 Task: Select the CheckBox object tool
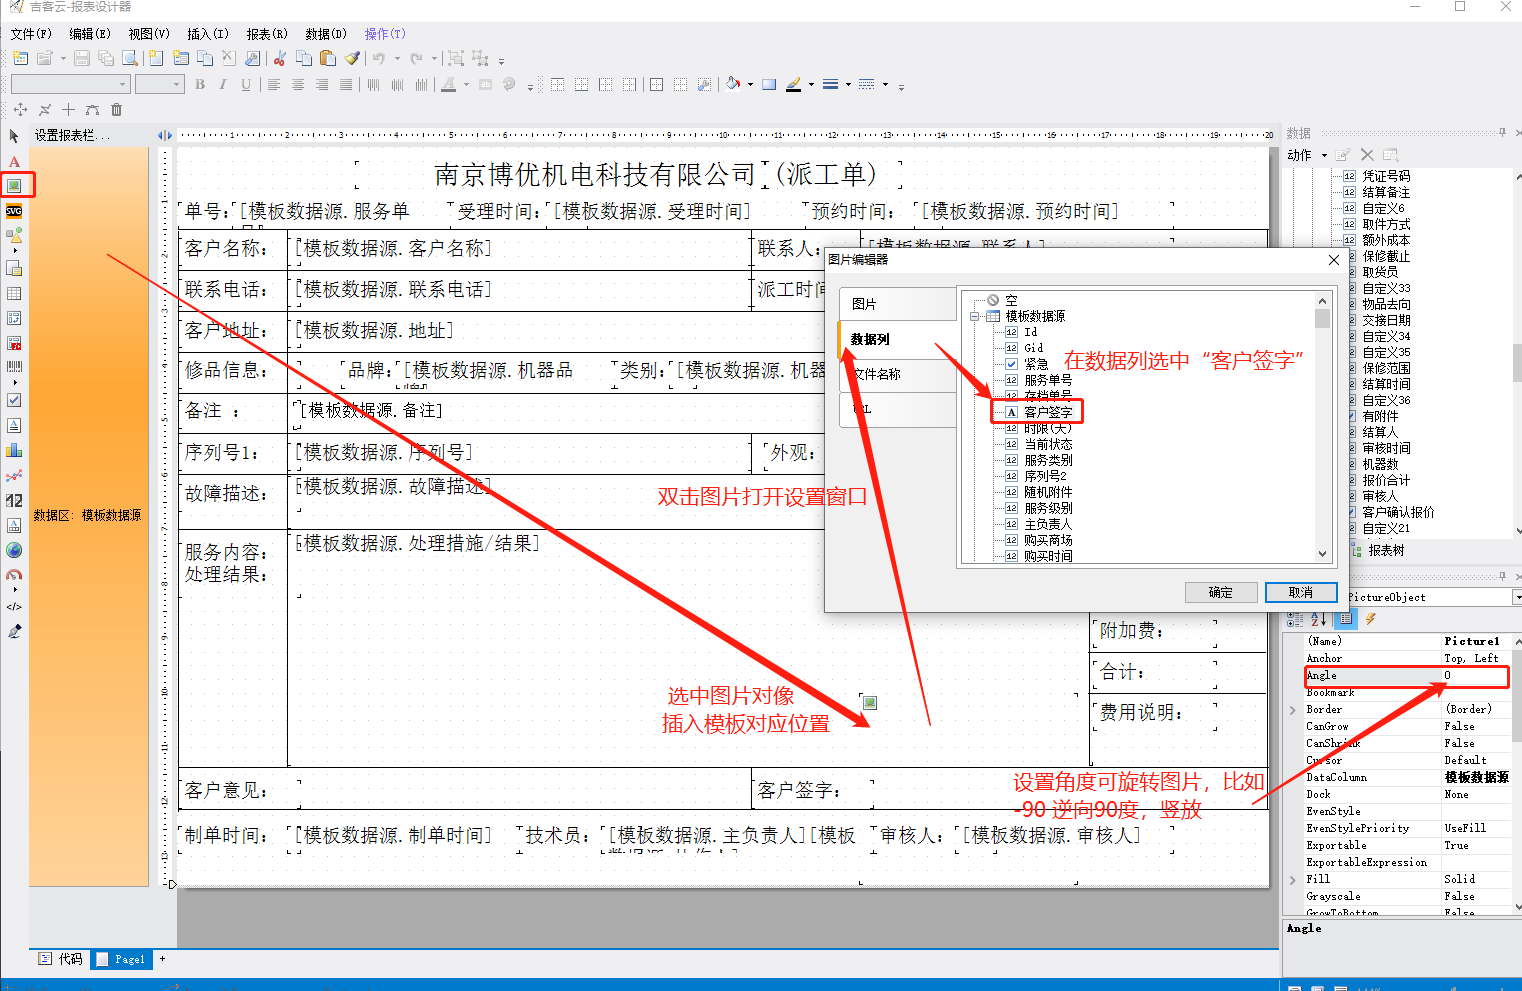(14, 400)
